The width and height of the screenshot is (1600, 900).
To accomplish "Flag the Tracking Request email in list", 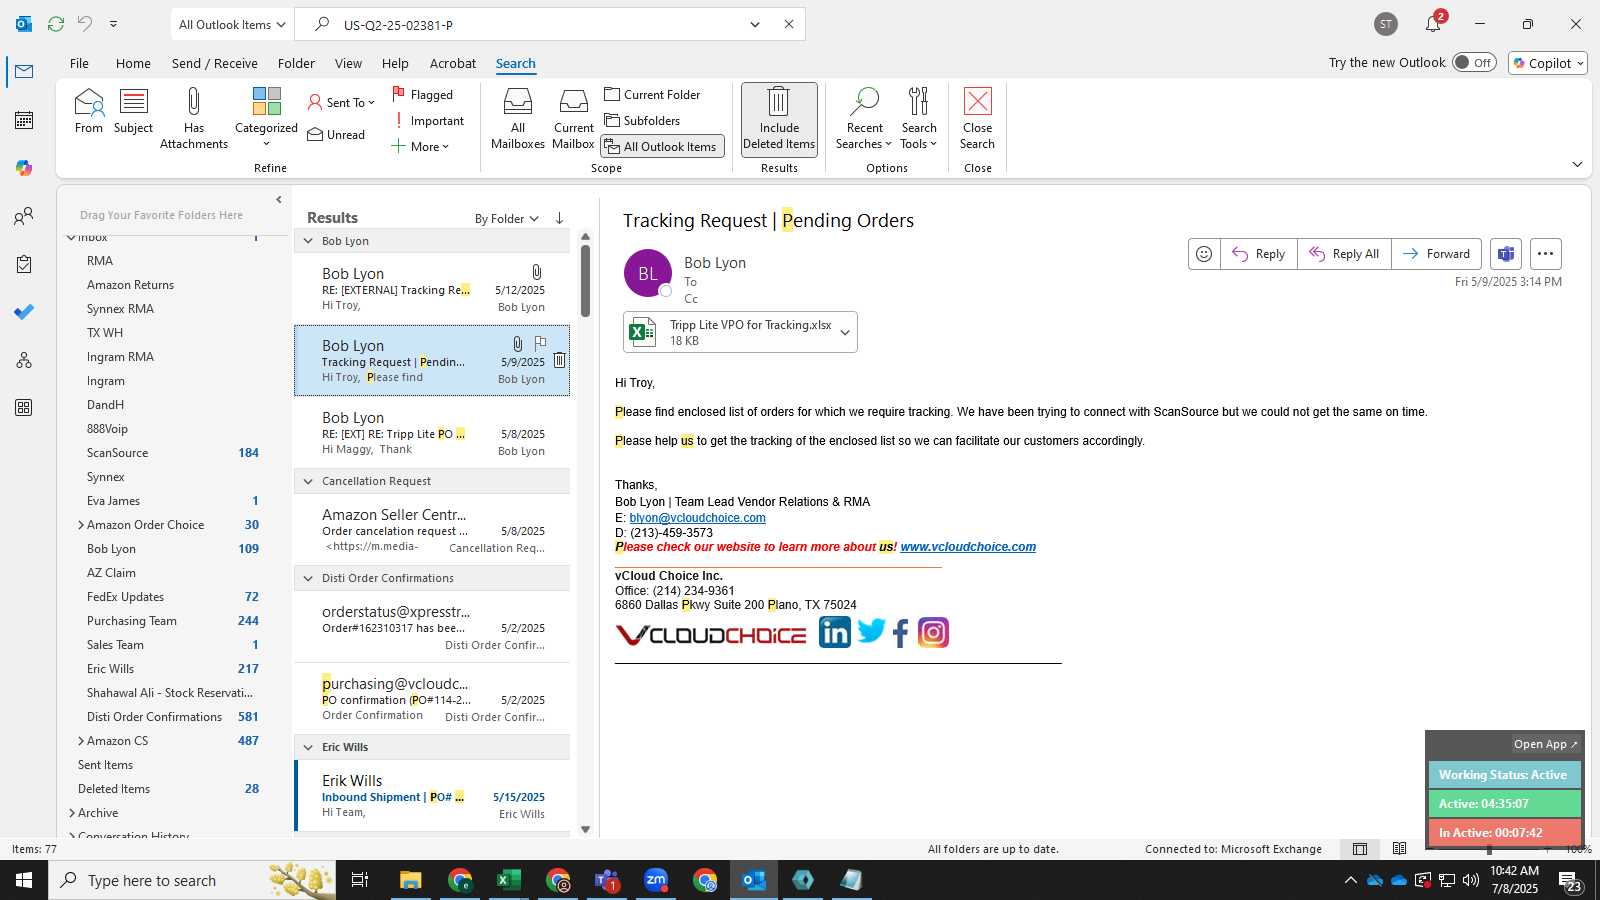I will click(x=541, y=343).
